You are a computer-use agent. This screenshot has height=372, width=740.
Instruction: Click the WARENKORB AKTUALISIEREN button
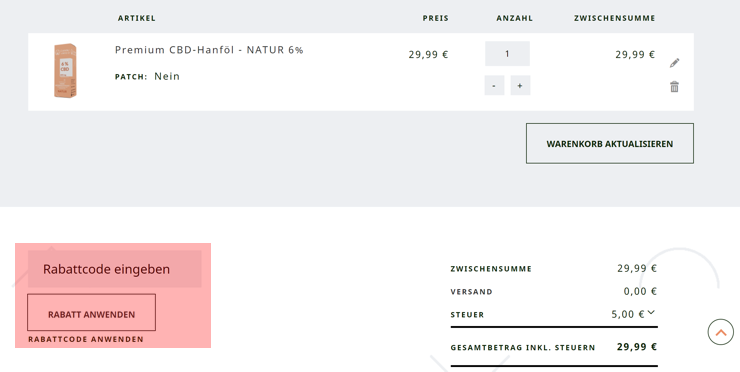610,144
